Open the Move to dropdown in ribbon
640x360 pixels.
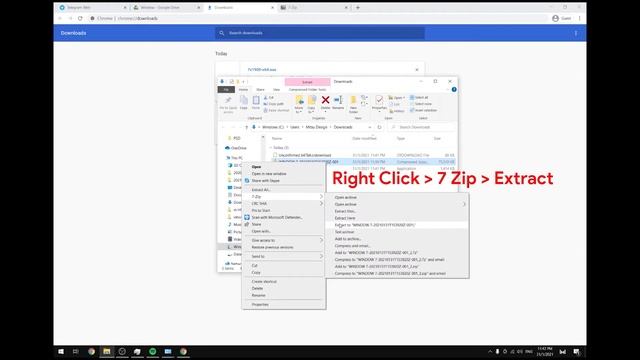[299, 110]
